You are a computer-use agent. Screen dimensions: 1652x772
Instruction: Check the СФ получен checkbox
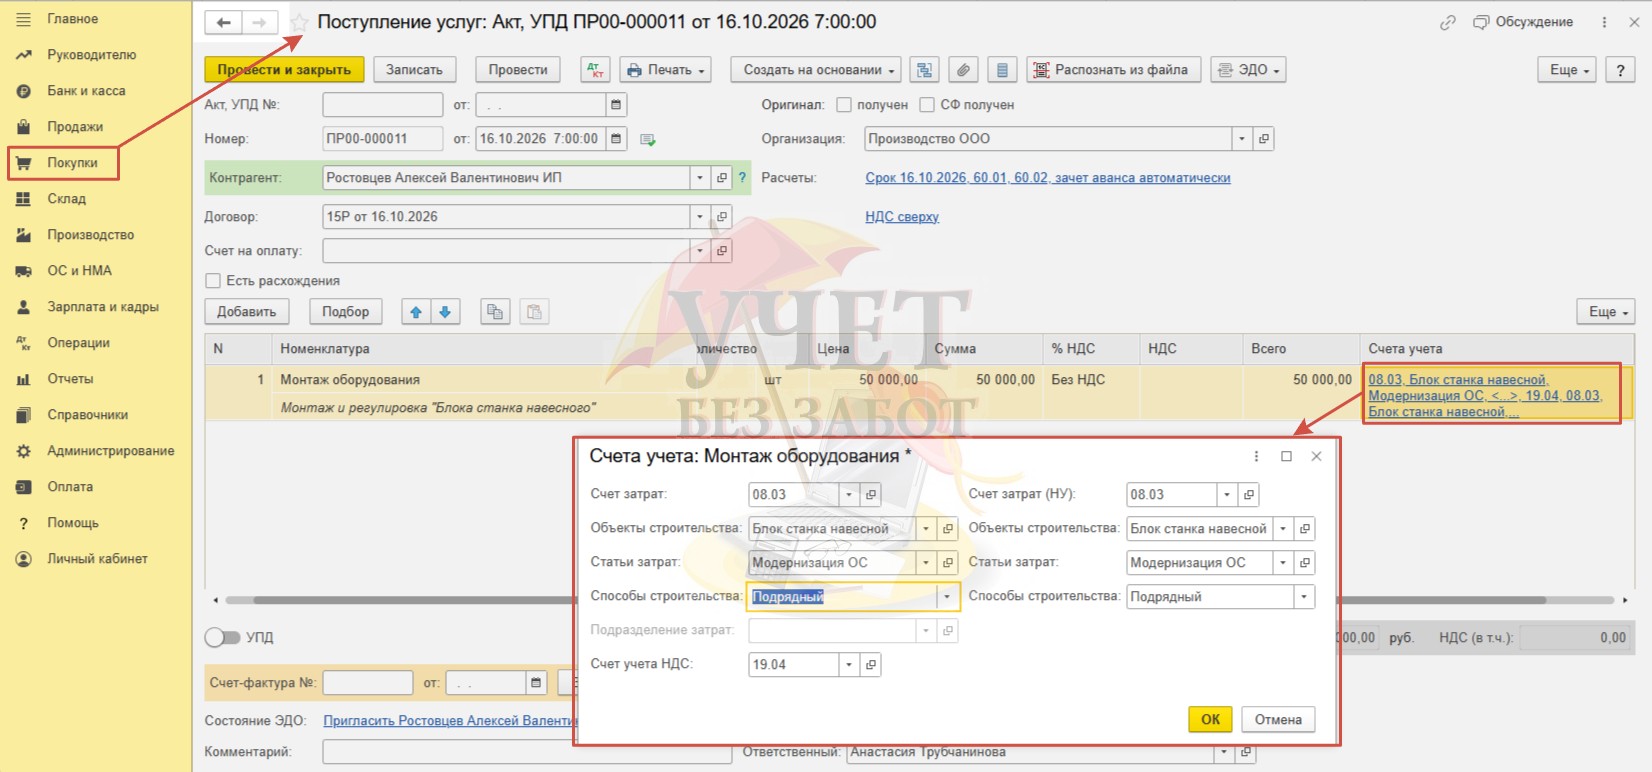point(927,105)
